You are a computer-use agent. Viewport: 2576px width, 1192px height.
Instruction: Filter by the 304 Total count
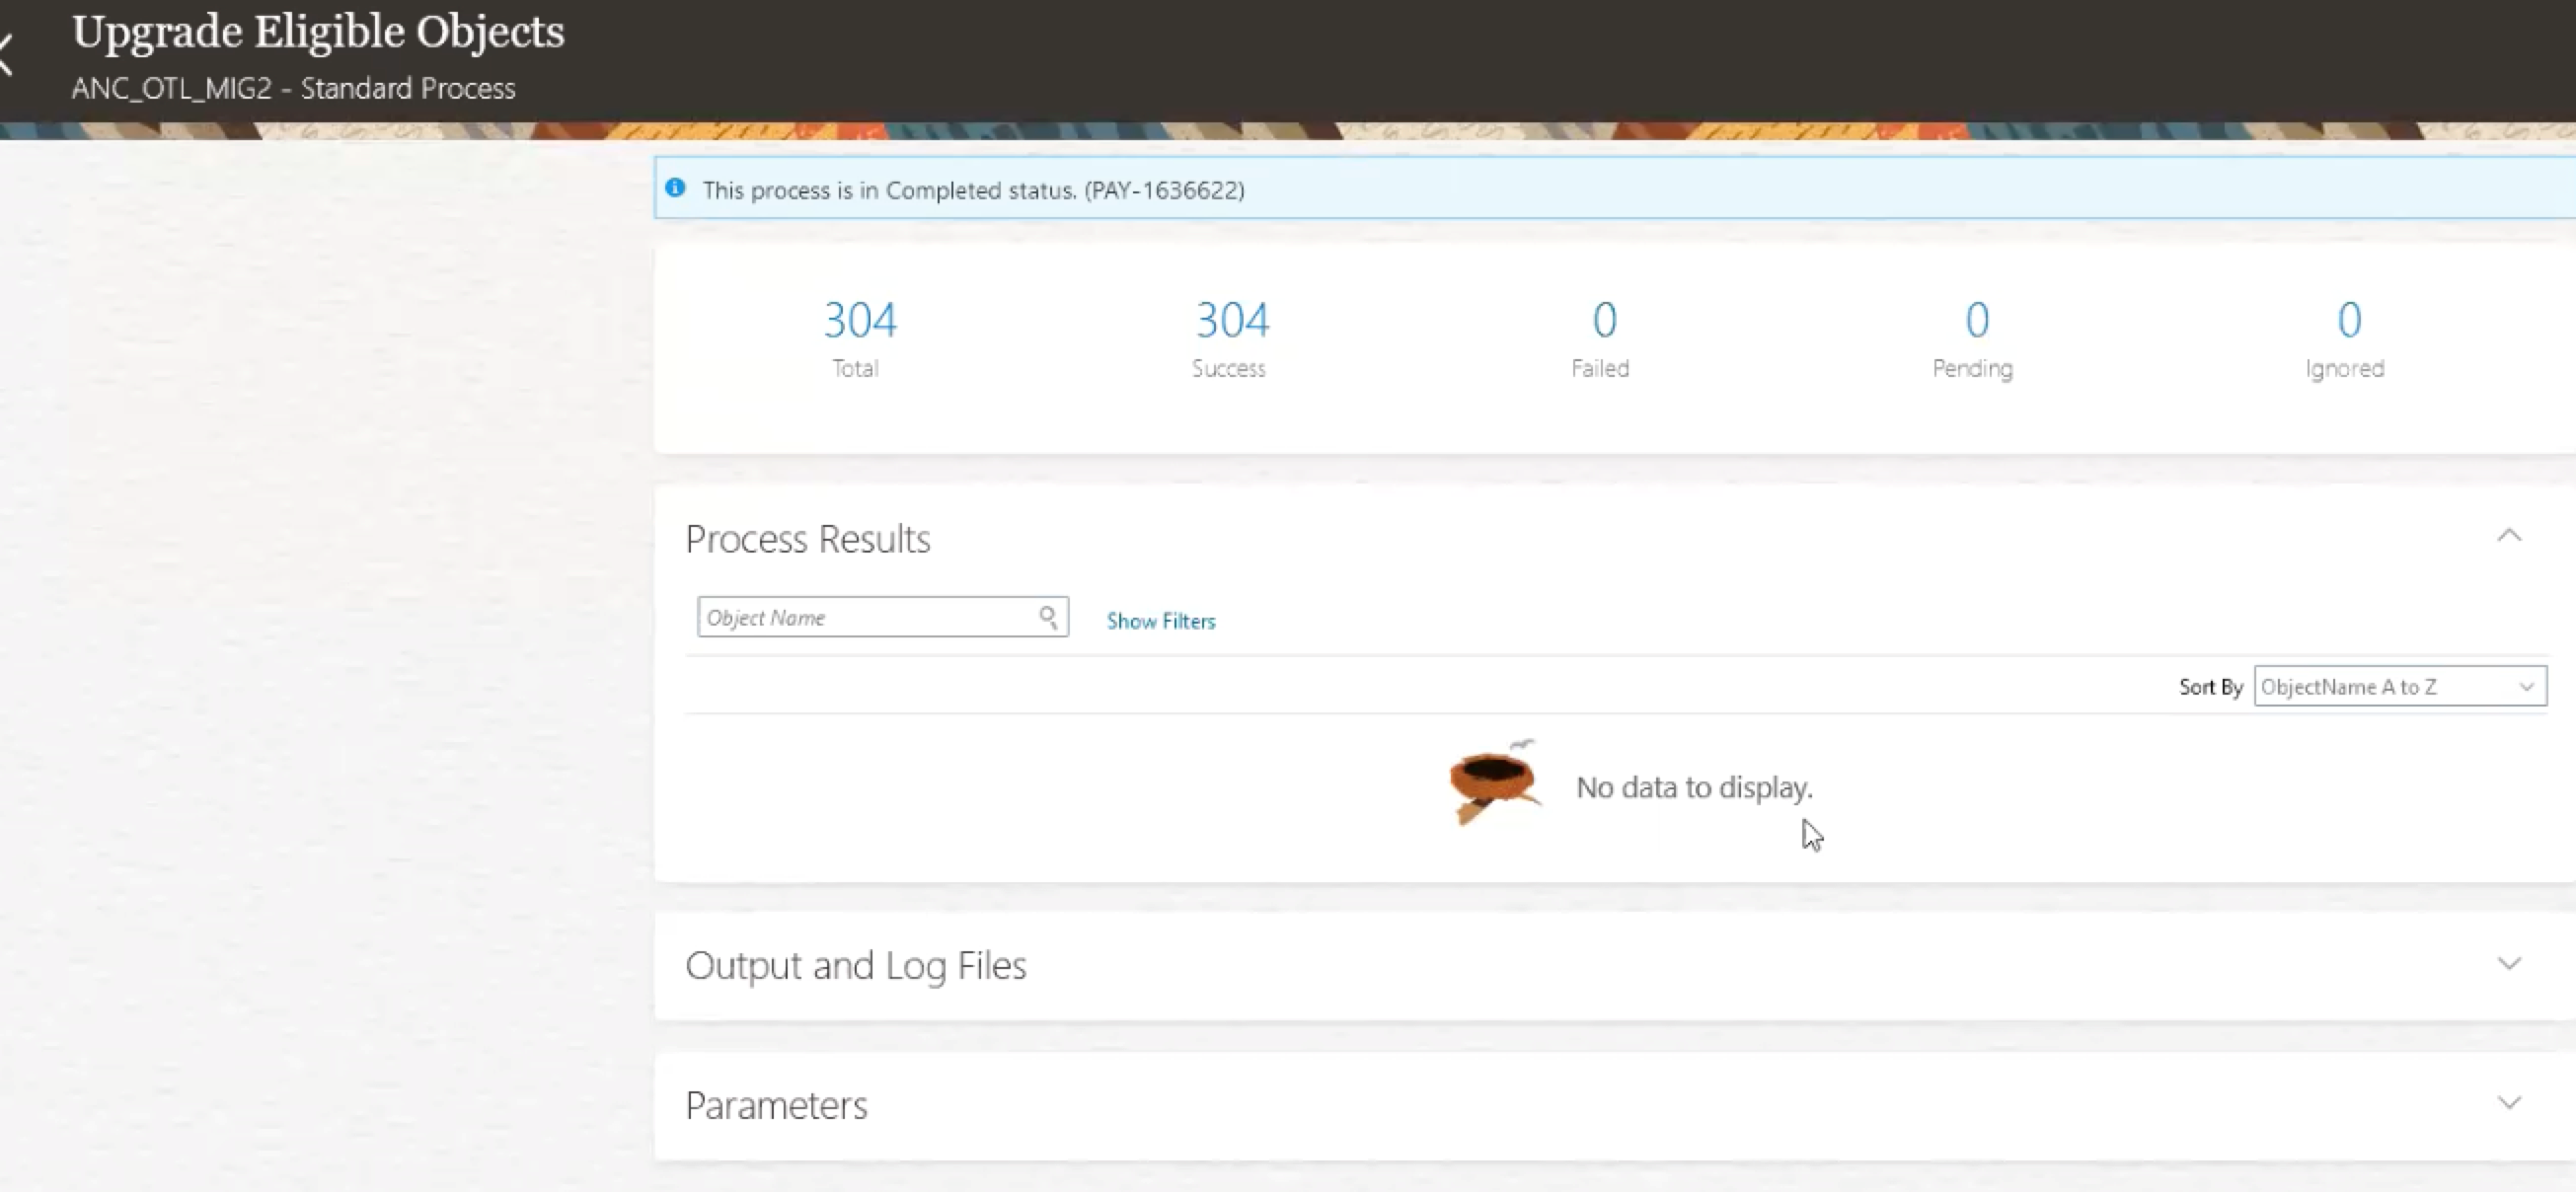click(x=859, y=321)
